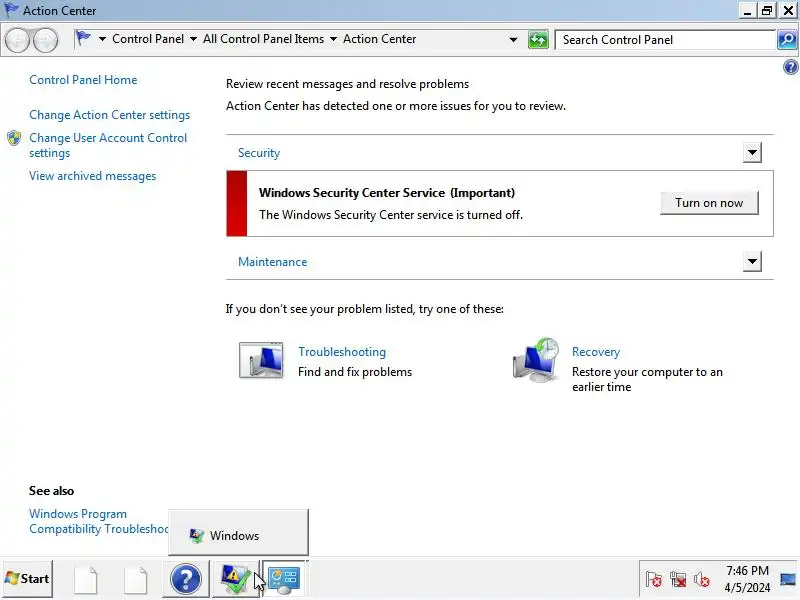This screenshot has height=600, width=800.
Task: Click the Maintenance section heading
Action: (272, 262)
